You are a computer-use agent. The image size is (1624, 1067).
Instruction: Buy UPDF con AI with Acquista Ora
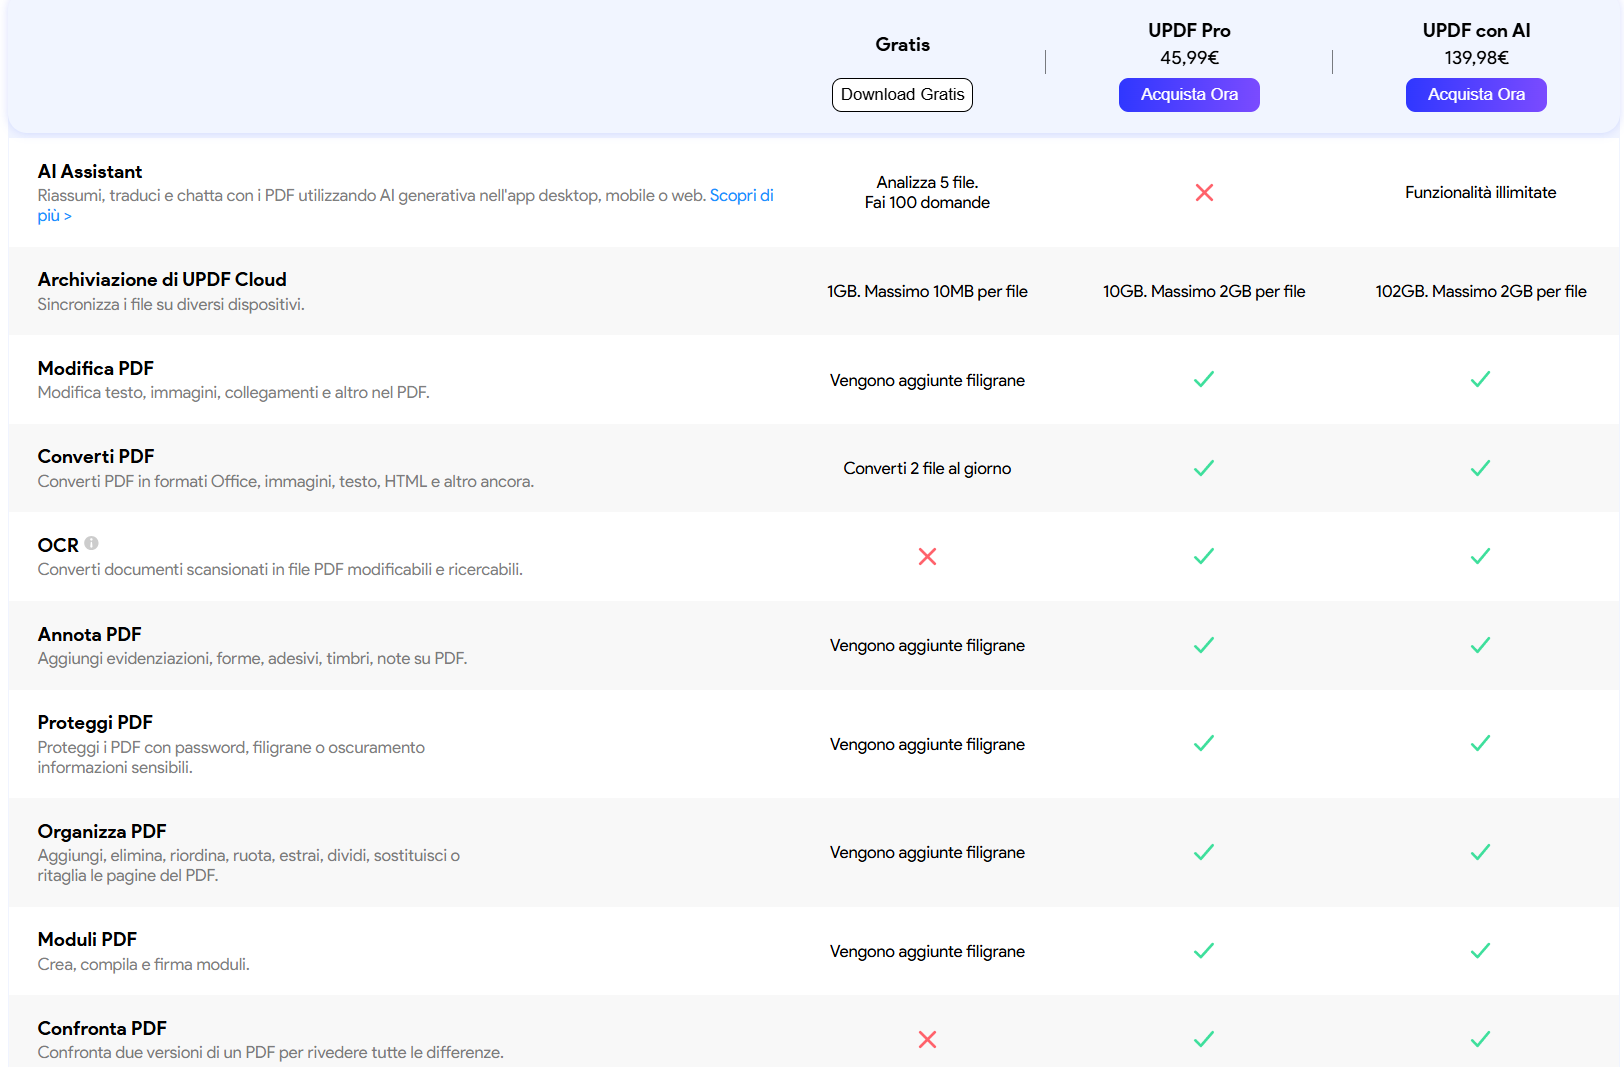(x=1476, y=95)
